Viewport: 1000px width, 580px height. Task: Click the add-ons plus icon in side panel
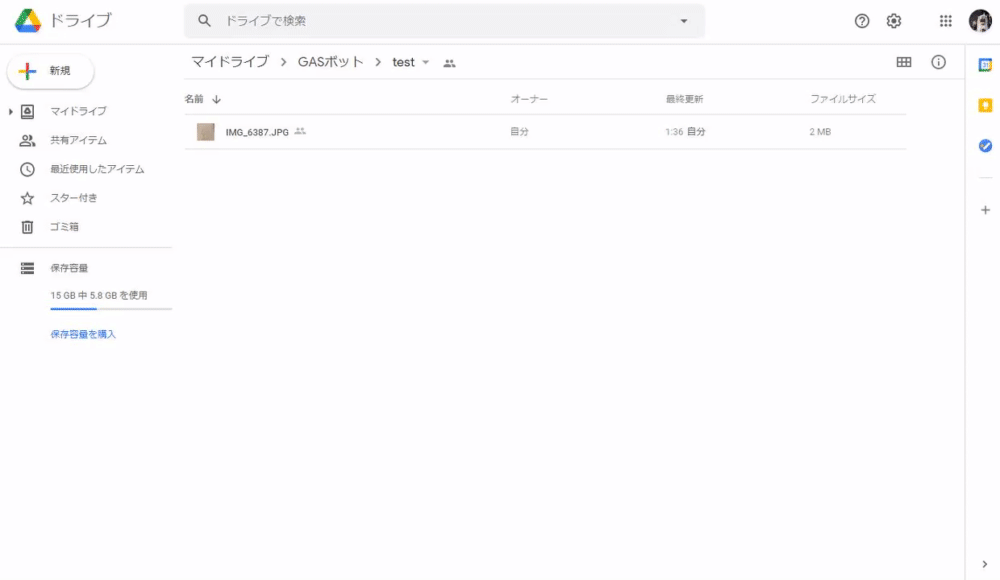pyautogui.click(x=985, y=210)
